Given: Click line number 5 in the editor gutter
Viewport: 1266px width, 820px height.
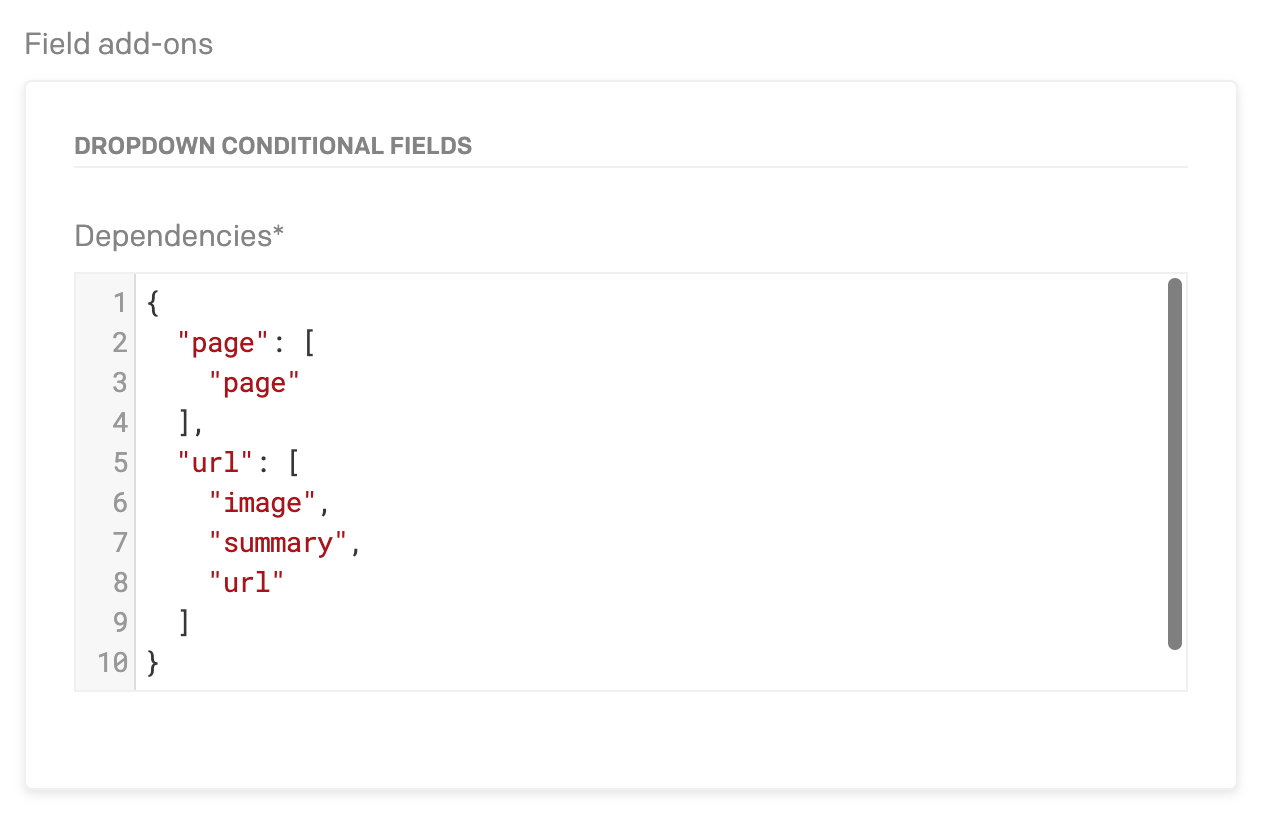Looking at the screenshot, I should click(x=120, y=463).
